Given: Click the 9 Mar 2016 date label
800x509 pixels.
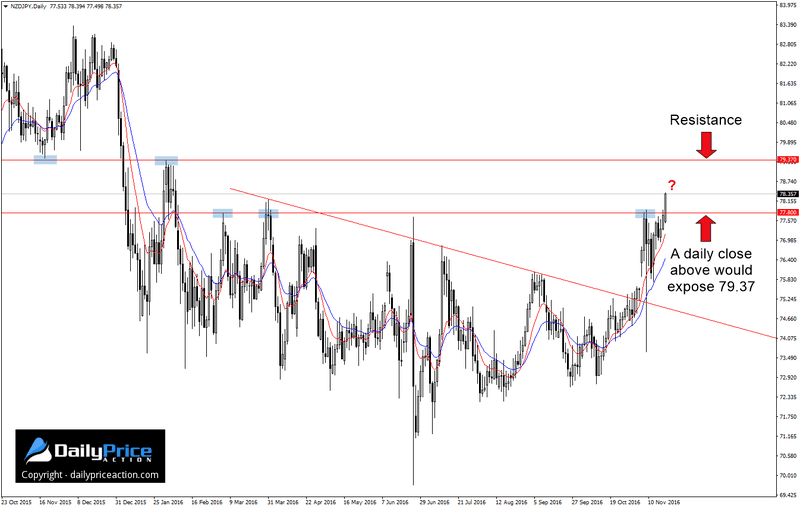Looking at the screenshot, I should tap(243, 502).
